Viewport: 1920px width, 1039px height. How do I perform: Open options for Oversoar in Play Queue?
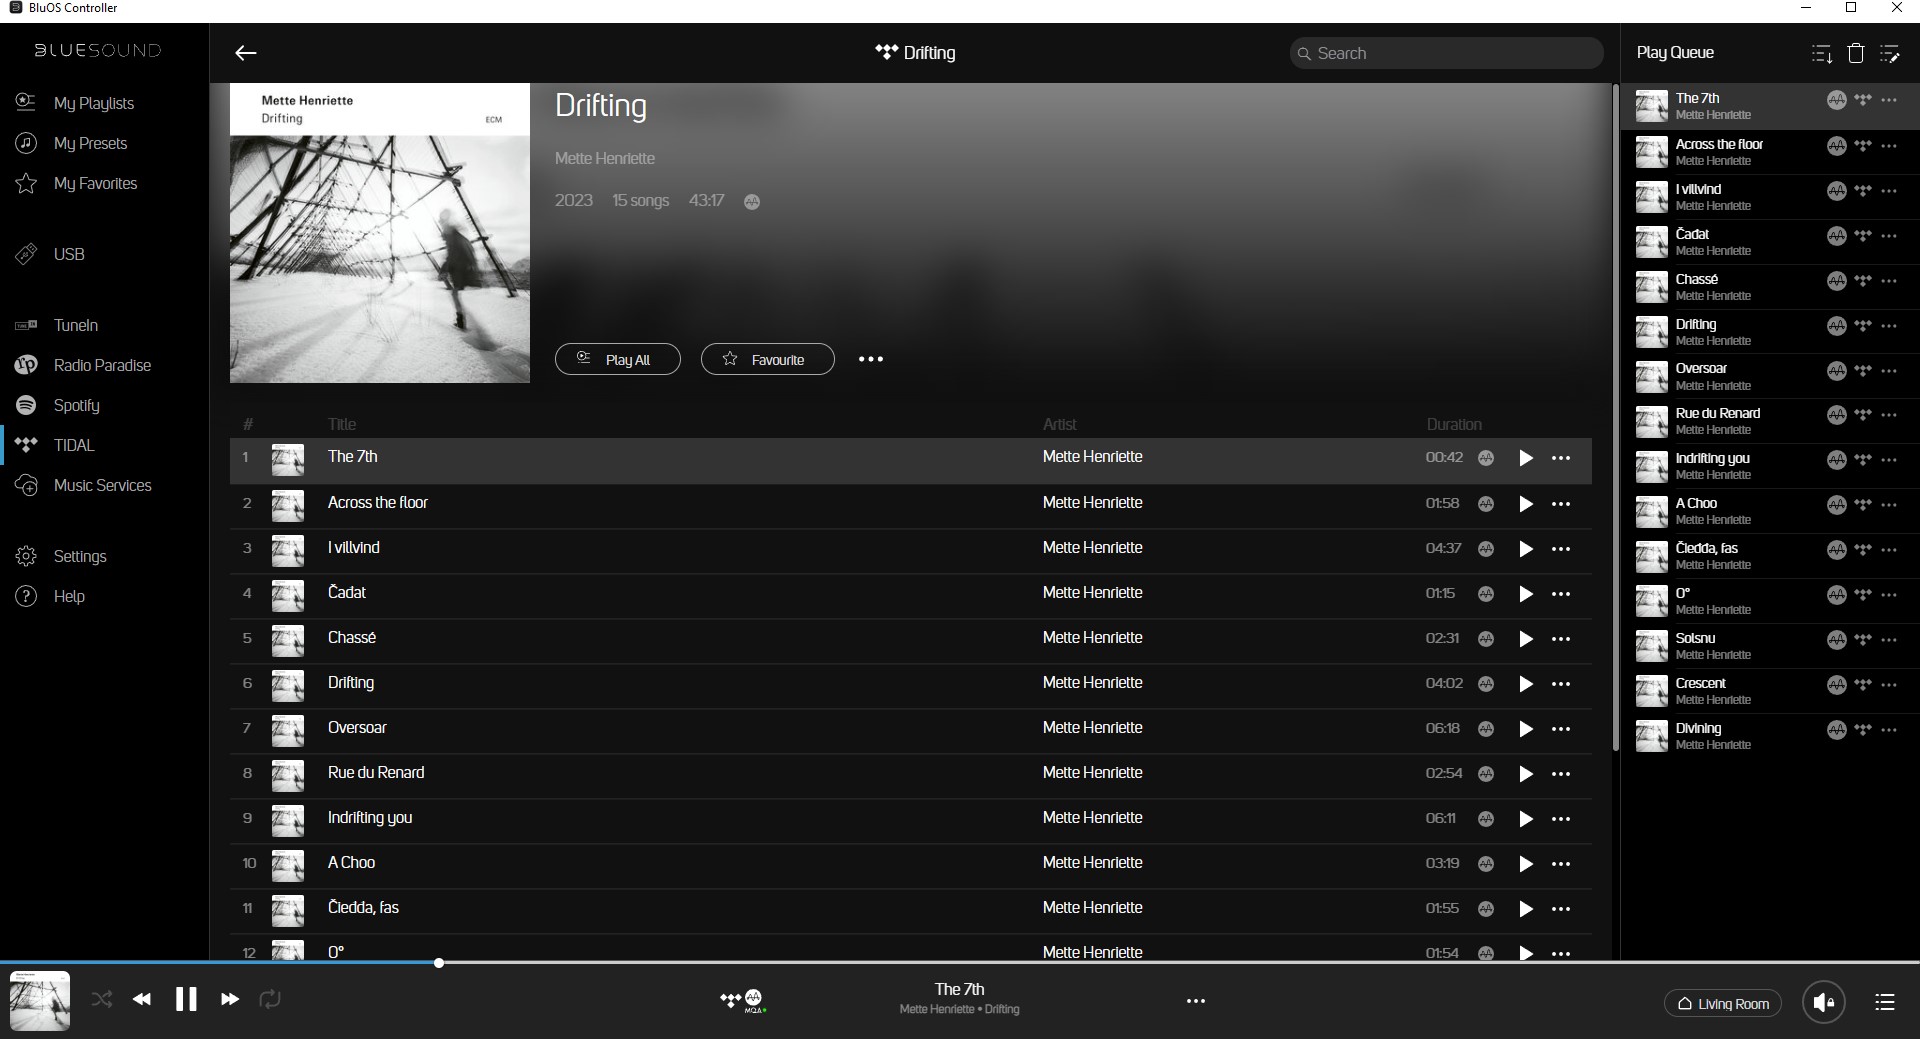pyautogui.click(x=1889, y=370)
